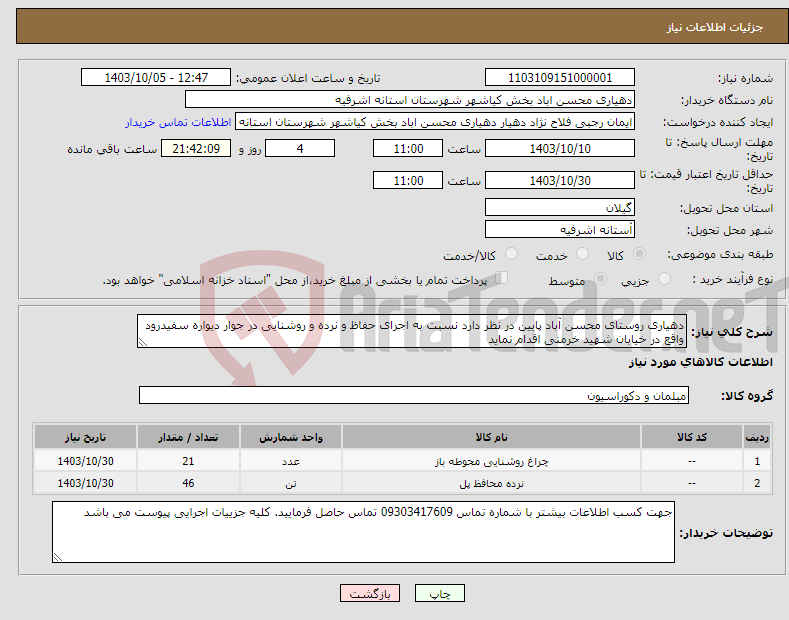Select the جزیی purchase type radio
This screenshot has width=789, height=620.
(x=664, y=279)
